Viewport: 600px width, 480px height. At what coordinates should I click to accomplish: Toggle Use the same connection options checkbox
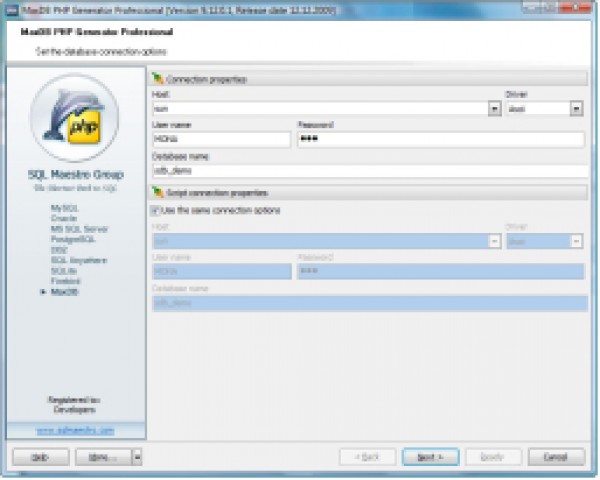tap(155, 210)
